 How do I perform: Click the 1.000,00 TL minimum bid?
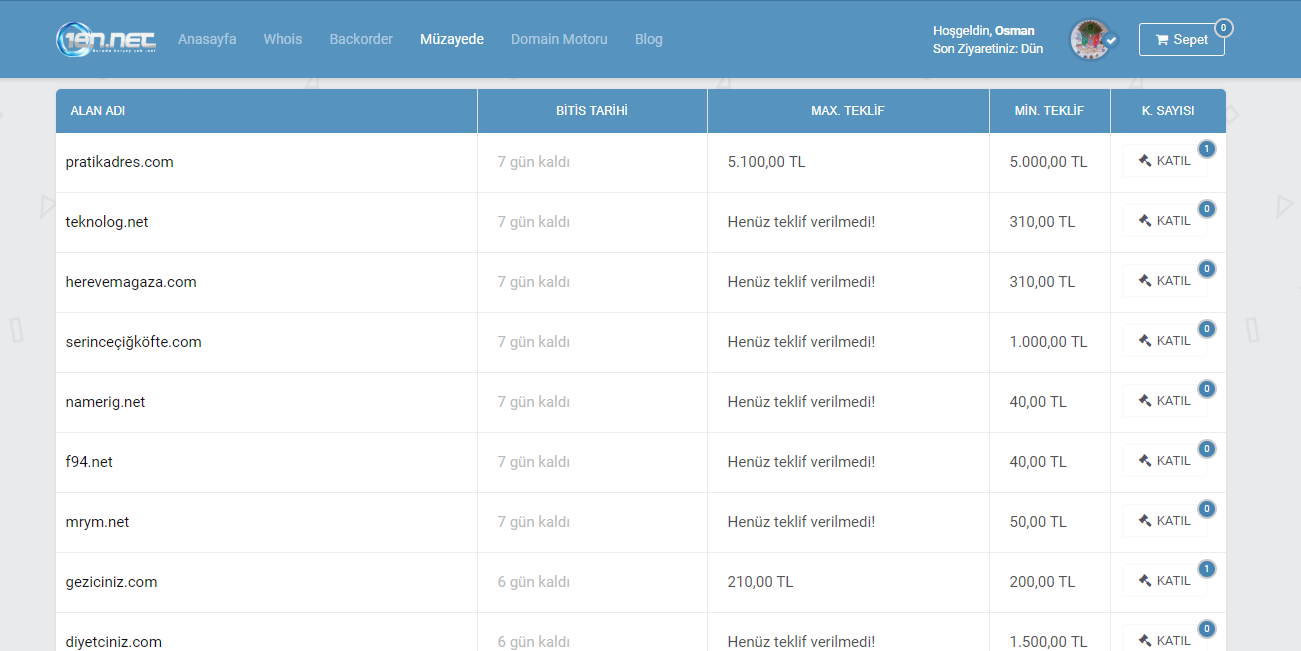(x=1048, y=342)
